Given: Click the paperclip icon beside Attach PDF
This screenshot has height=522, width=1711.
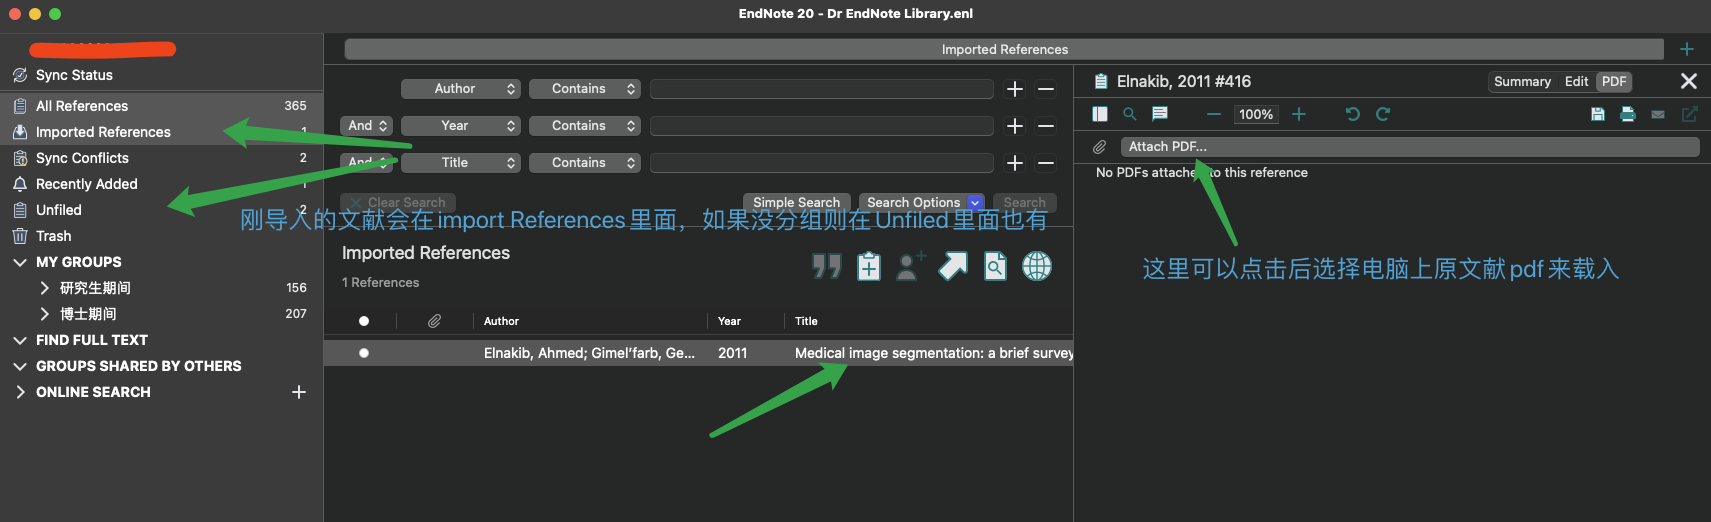Looking at the screenshot, I should coord(1100,147).
